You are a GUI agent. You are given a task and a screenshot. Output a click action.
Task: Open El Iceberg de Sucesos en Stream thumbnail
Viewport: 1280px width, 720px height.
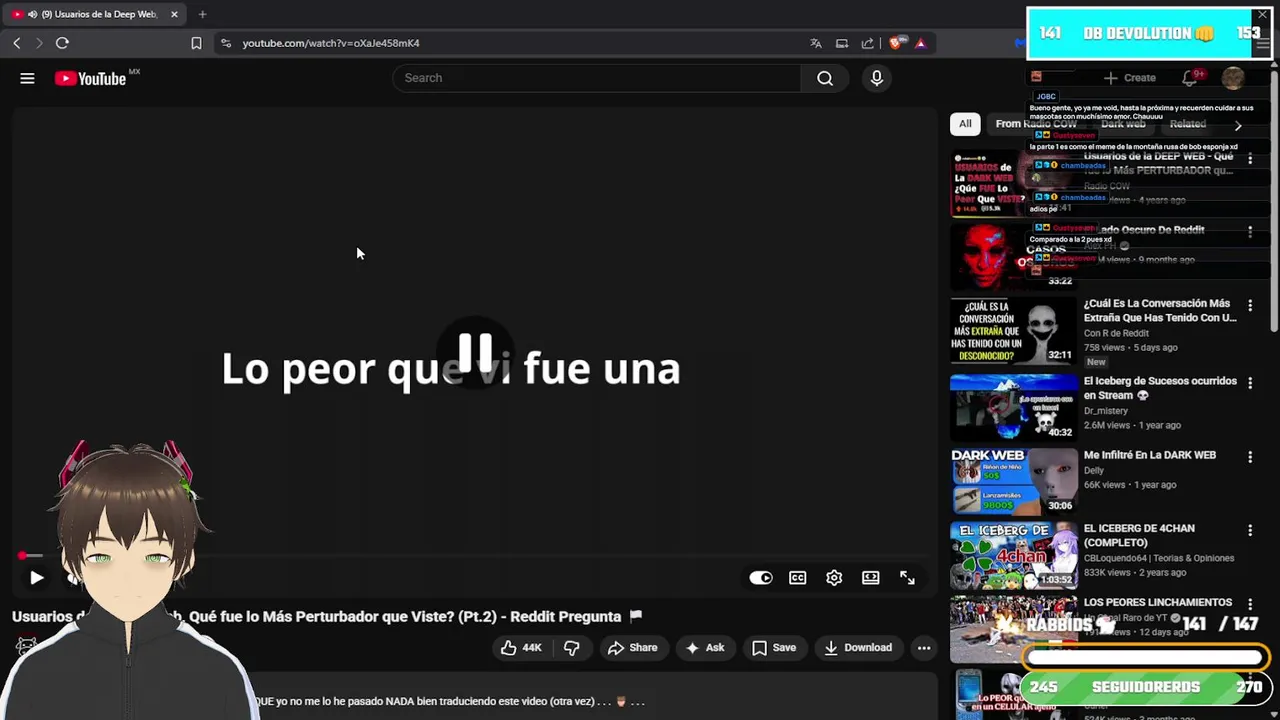point(1013,406)
